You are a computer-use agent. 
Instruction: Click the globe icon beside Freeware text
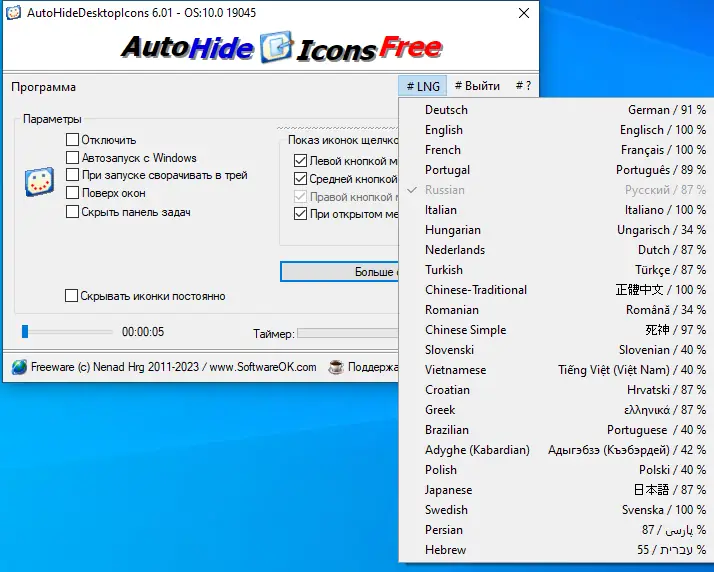[x=19, y=367]
